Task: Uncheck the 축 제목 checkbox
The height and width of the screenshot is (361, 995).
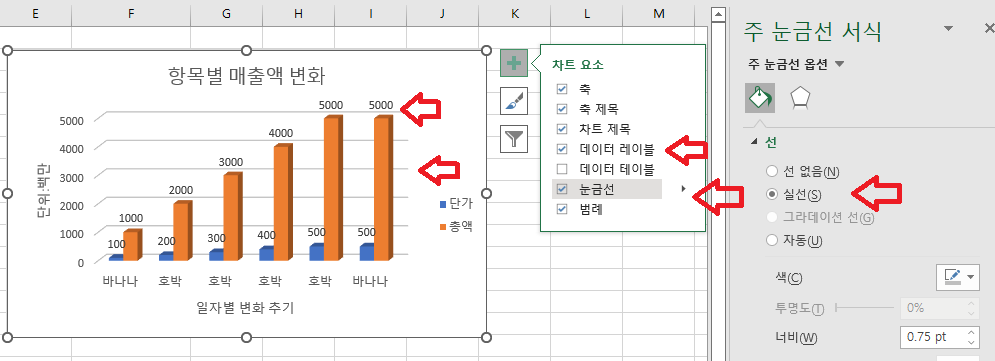Action: pyautogui.click(x=562, y=108)
